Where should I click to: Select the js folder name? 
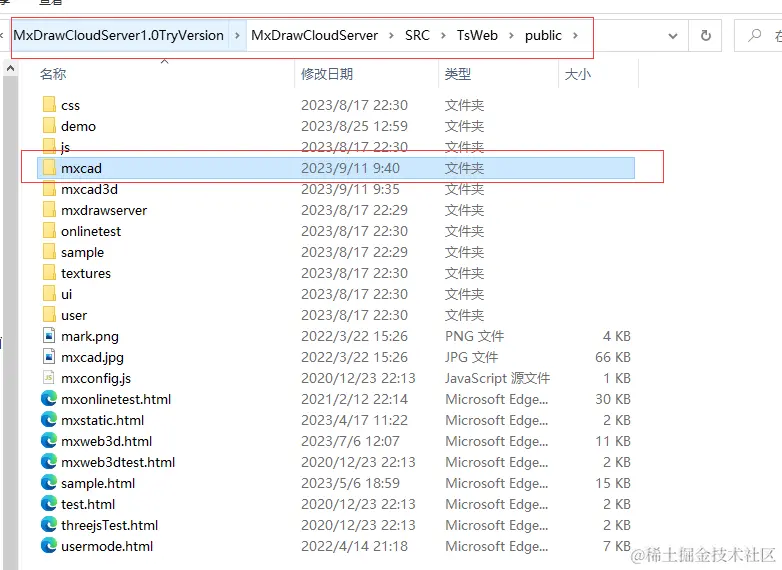click(x=65, y=147)
